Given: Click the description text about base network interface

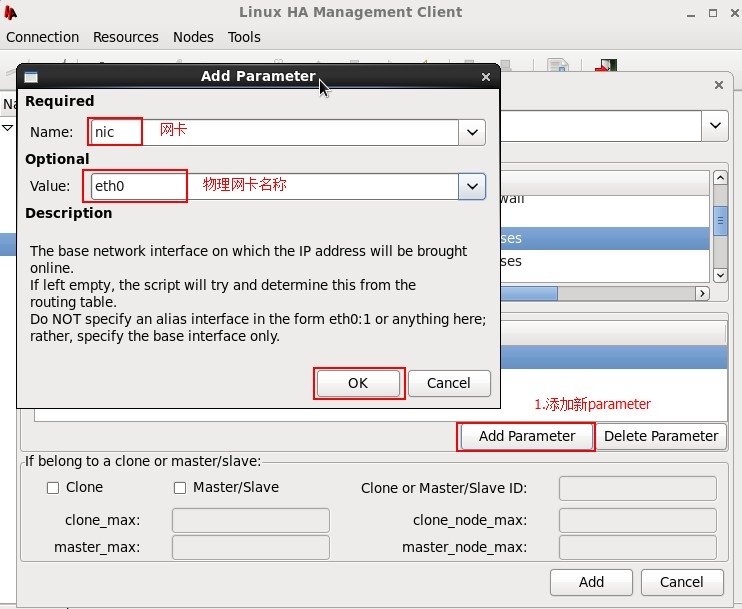Looking at the screenshot, I should [x=258, y=293].
